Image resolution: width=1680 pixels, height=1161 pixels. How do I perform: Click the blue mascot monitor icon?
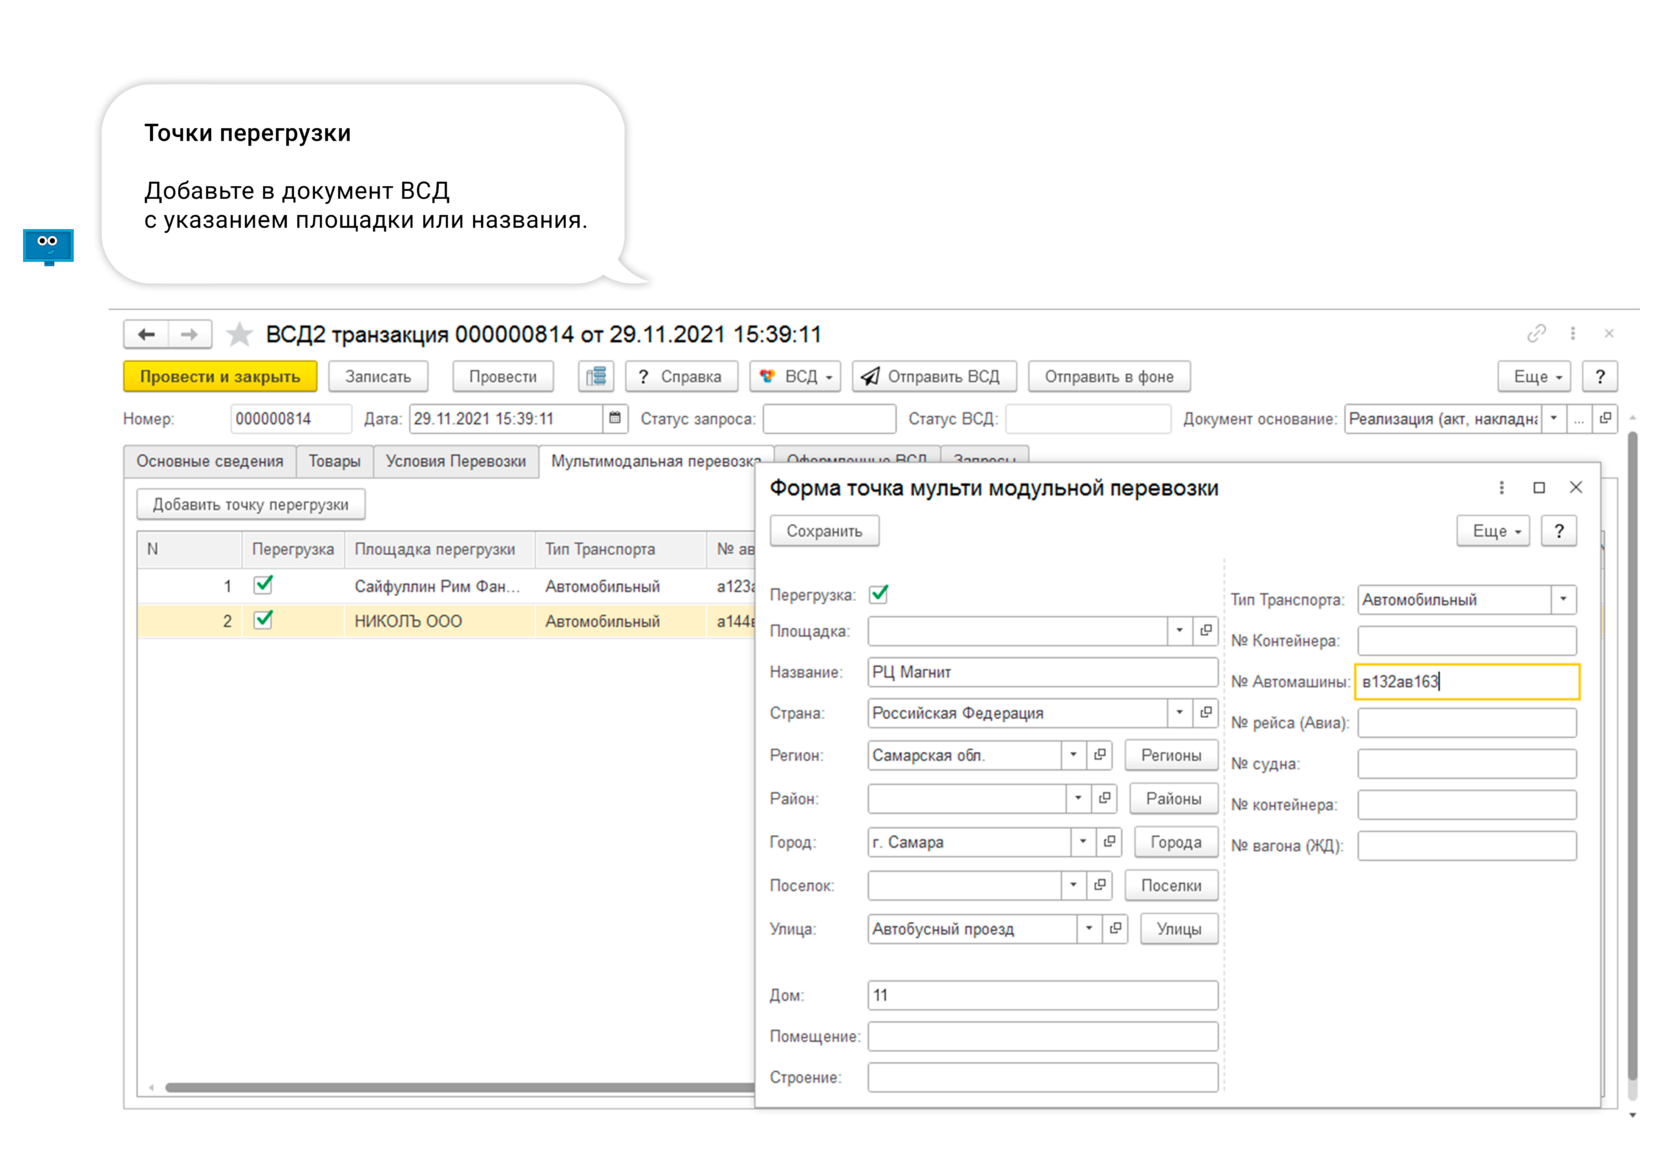(x=48, y=246)
